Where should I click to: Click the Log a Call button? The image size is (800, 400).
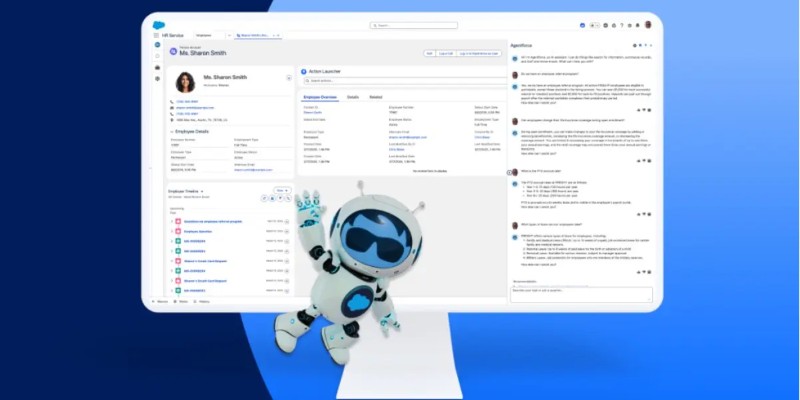tap(446, 53)
